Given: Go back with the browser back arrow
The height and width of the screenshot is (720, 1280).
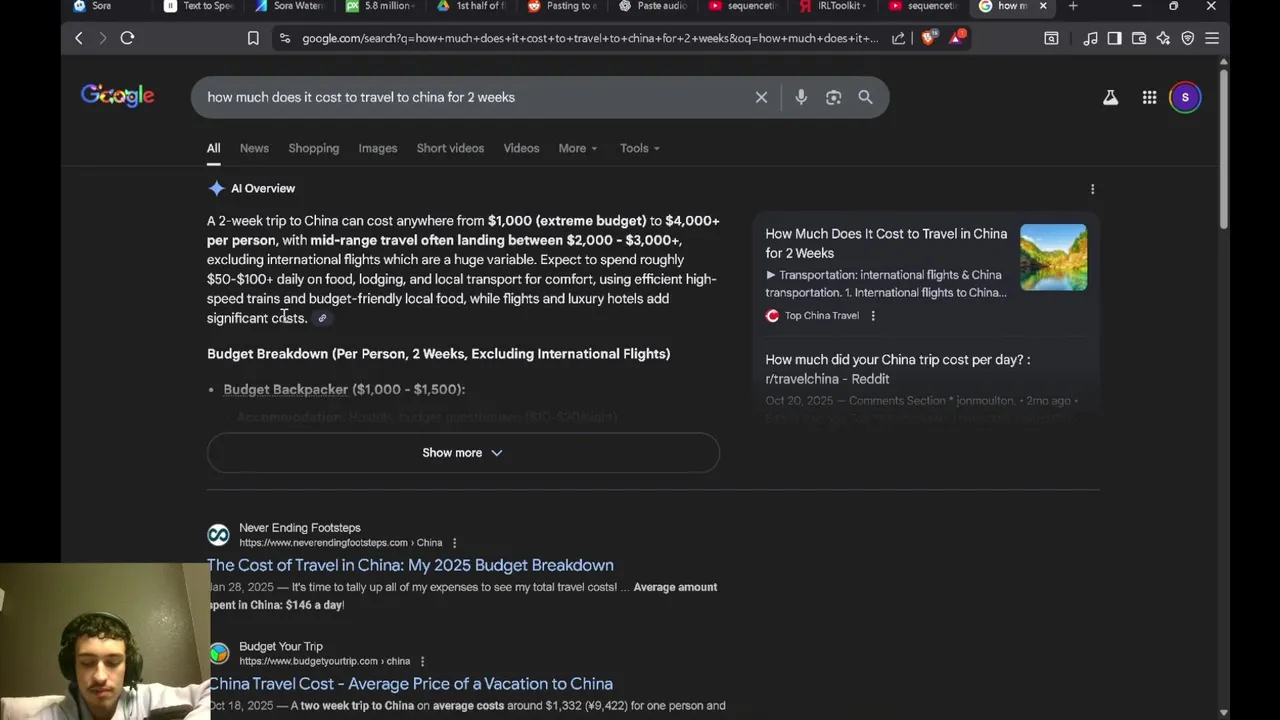Looking at the screenshot, I should 79,38.
